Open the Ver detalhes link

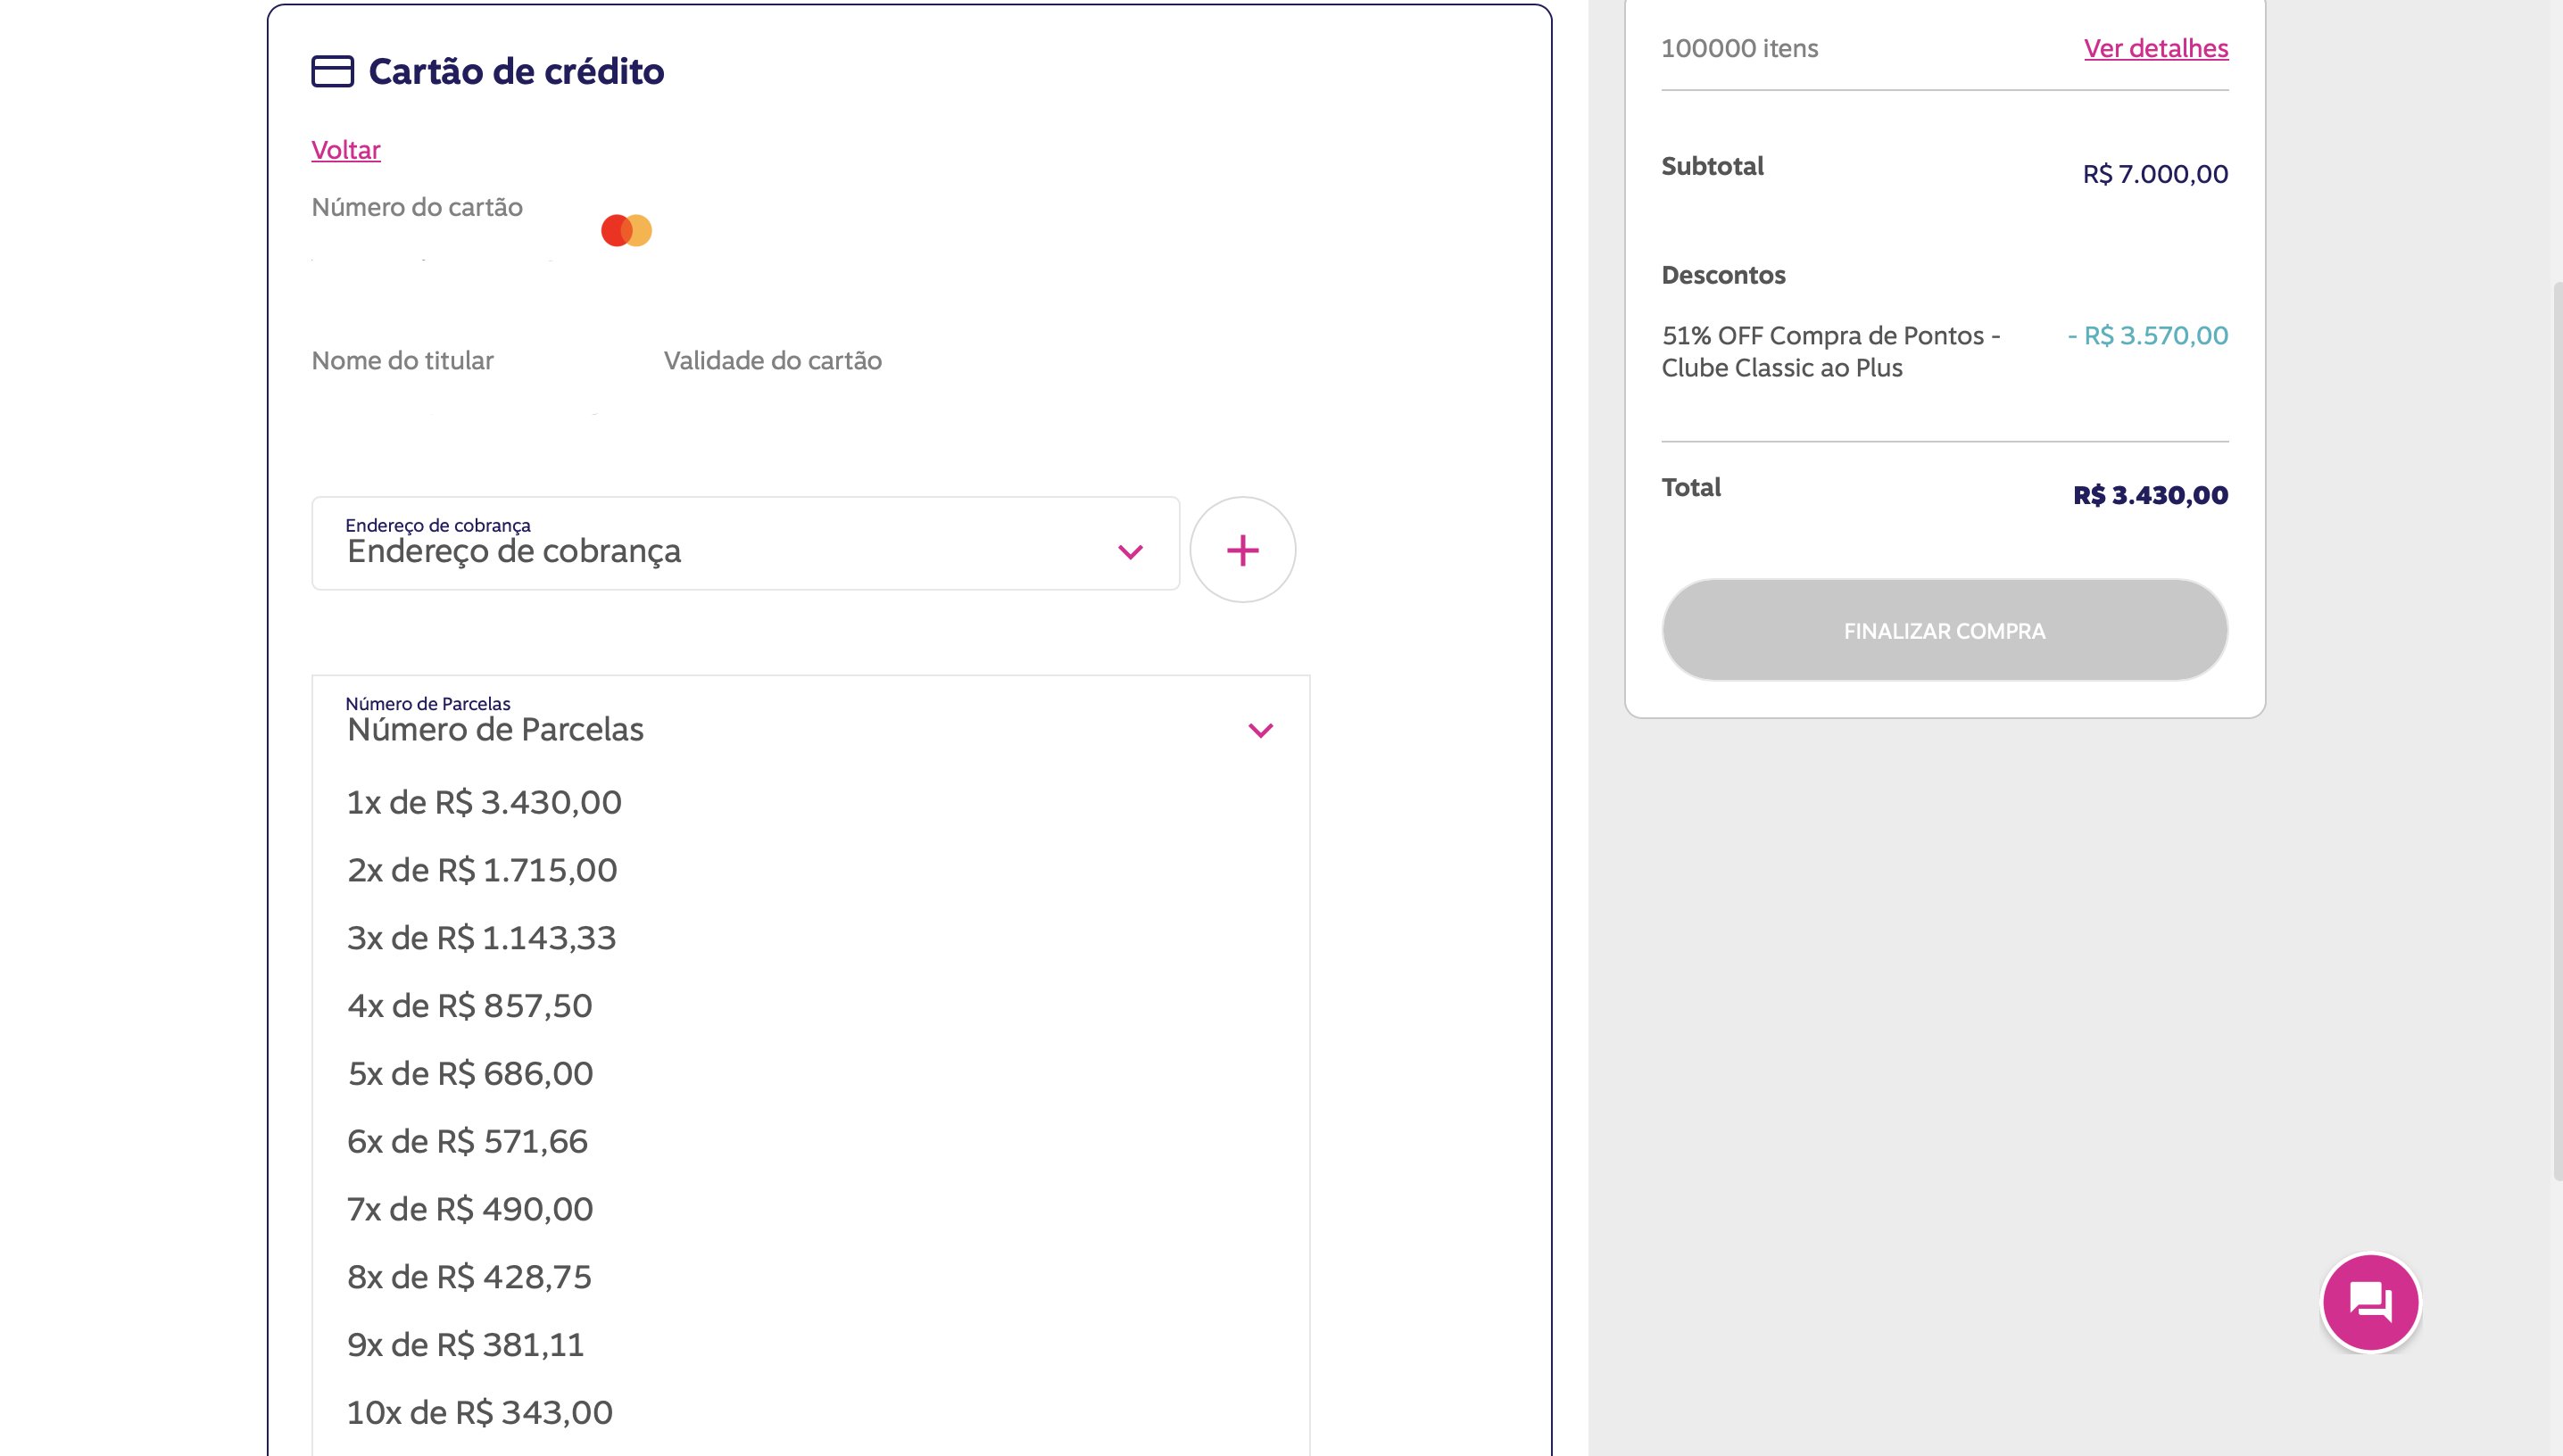pos(2156,48)
